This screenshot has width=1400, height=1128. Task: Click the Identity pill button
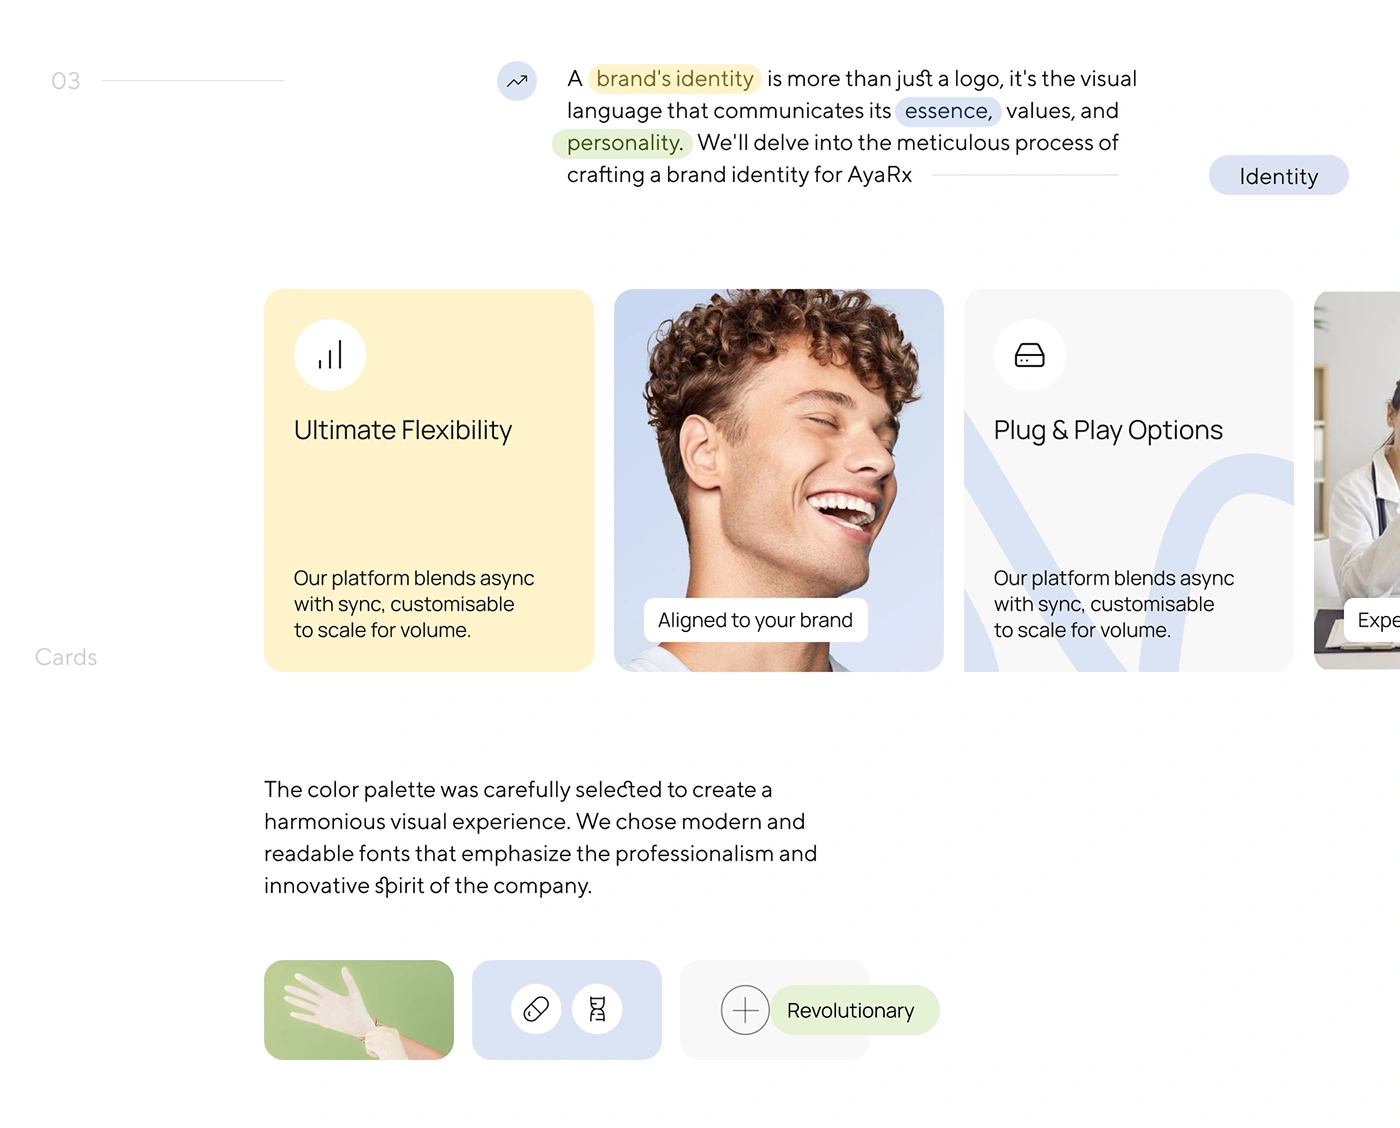[1279, 176]
